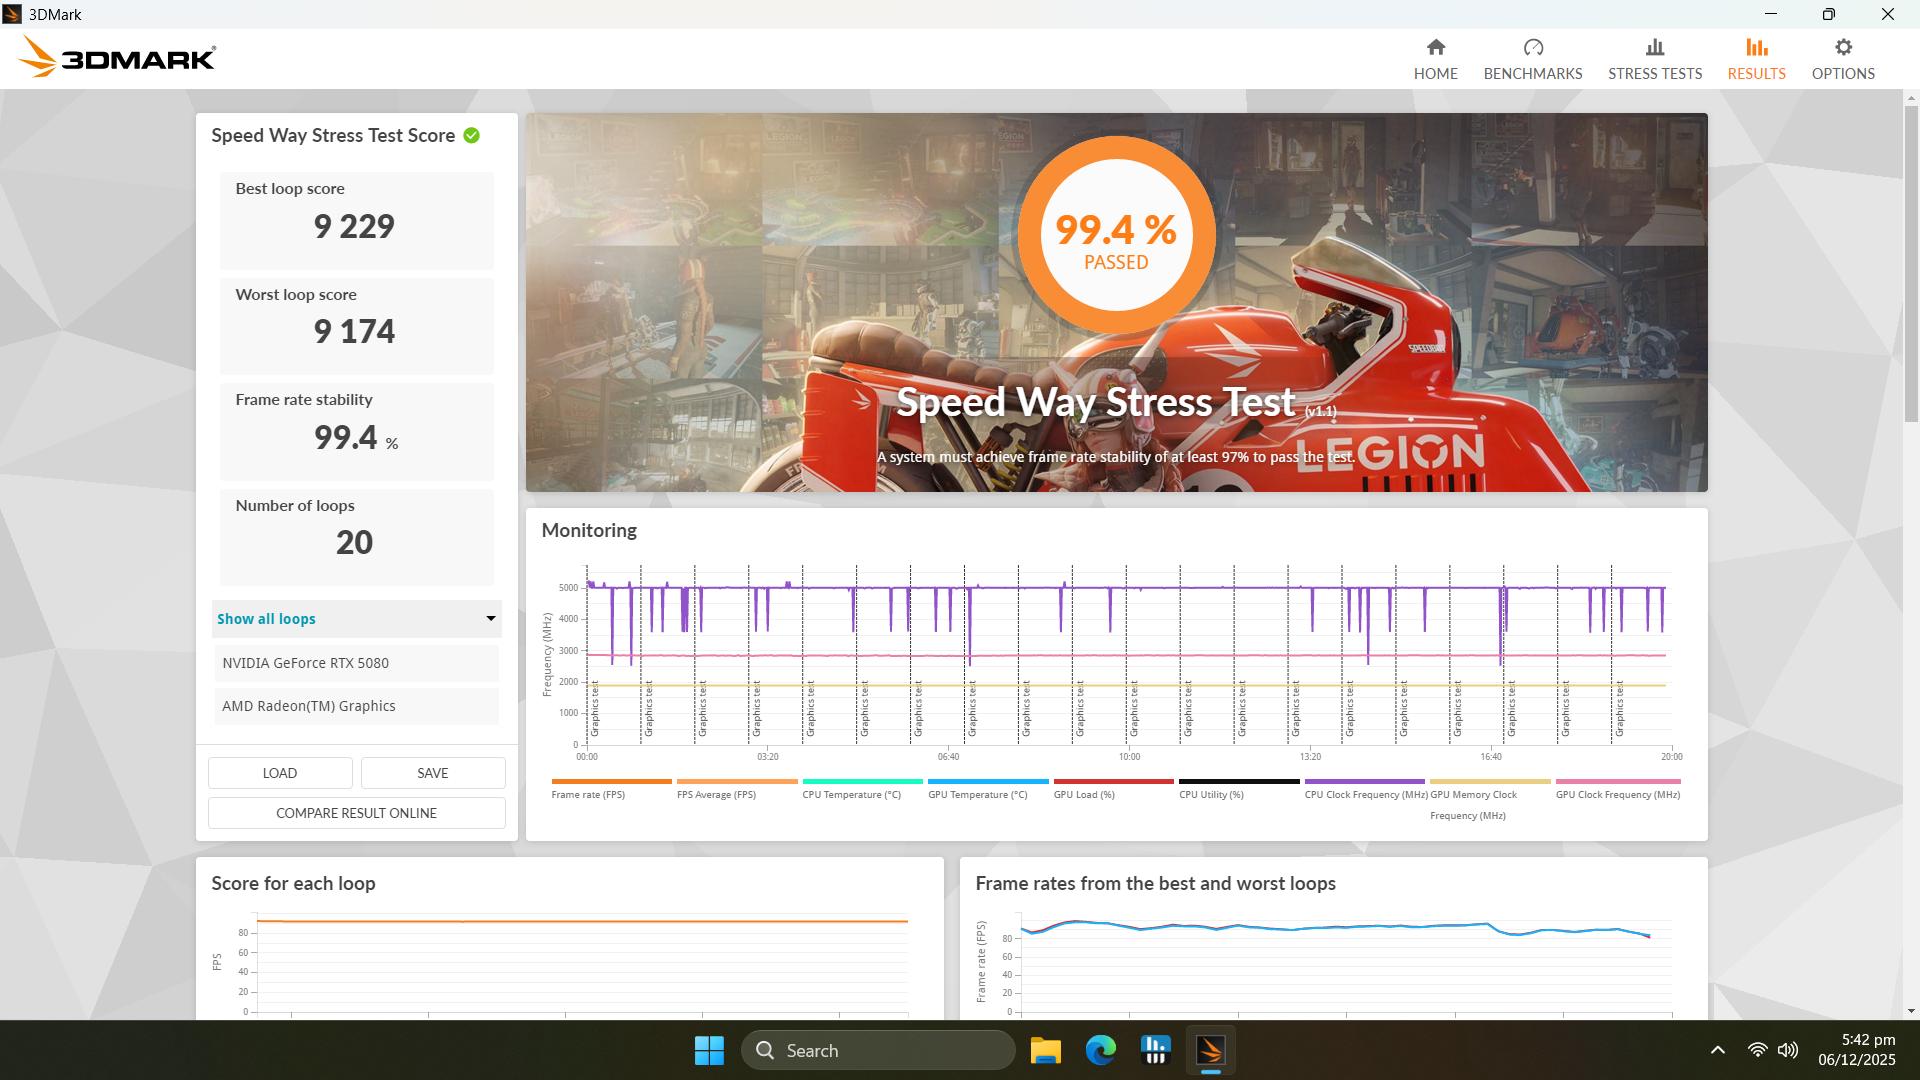Viewport: 1920px width, 1080px height.
Task: Click the green validation checkmark icon
Action: [471, 136]
